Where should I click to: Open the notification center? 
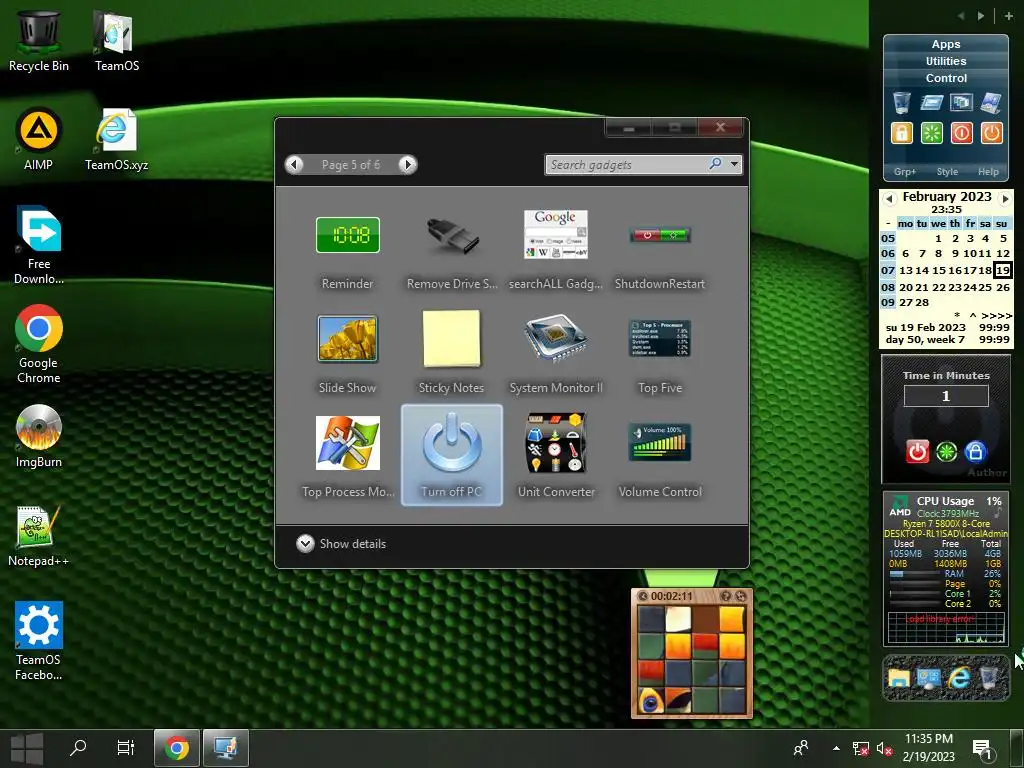[982, 748]
